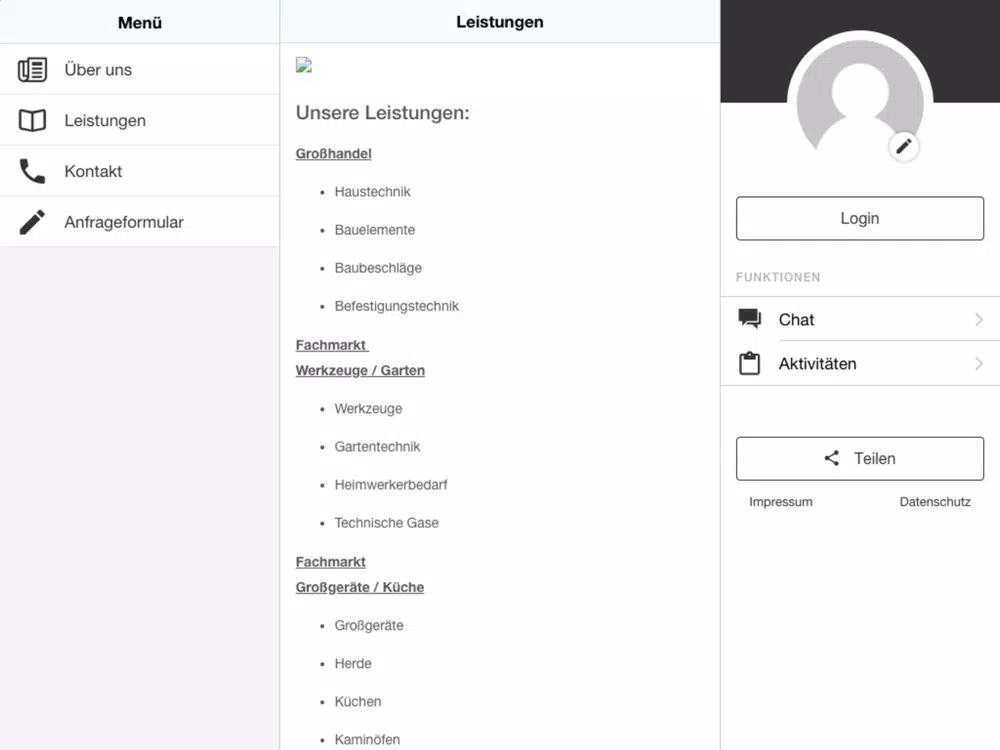Click the broken image placeholder icon
The height and width of the screenshot is (750, 1000).
[x=304, y=65]
